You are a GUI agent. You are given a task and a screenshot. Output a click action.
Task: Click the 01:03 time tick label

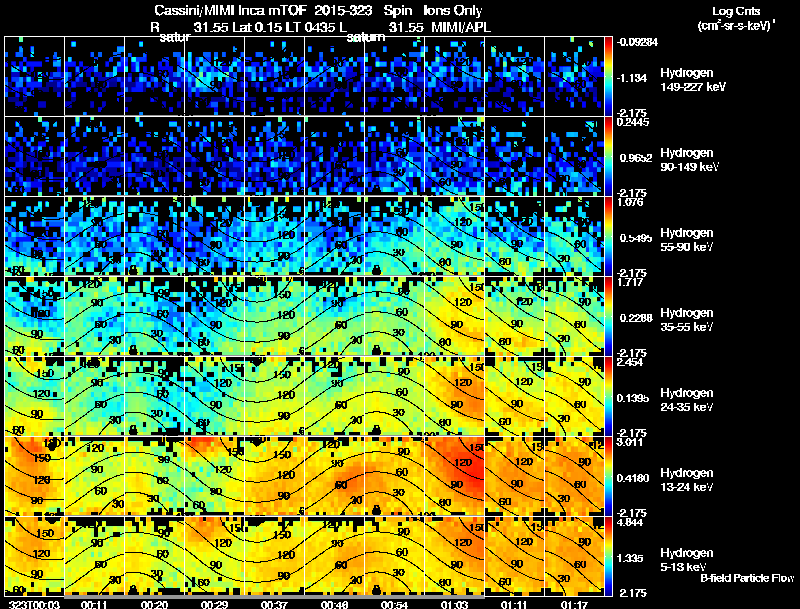pyautogui.click(x=454, y=604)
